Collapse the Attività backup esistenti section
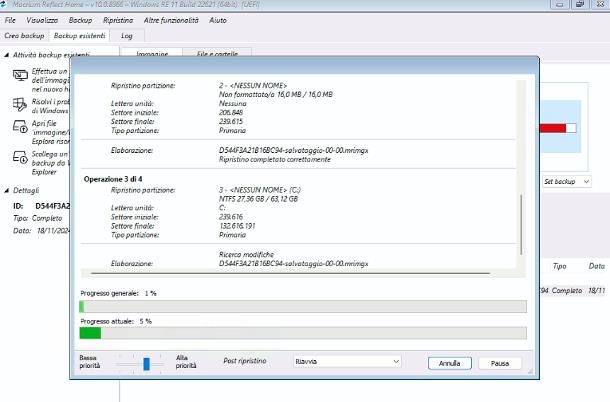Screen dimensions: 610x402 pos(7,55)
